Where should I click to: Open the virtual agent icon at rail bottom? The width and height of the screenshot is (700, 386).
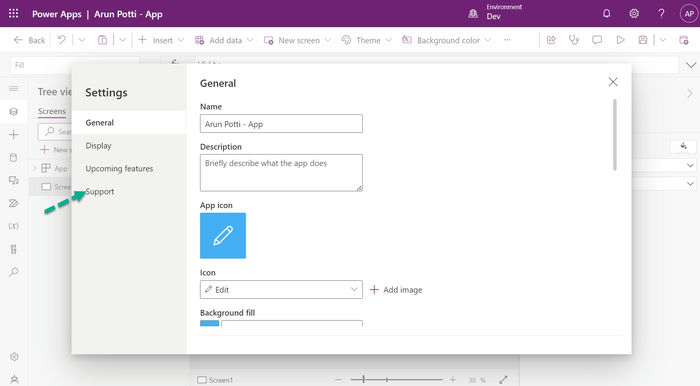click(x=14, y=379)
